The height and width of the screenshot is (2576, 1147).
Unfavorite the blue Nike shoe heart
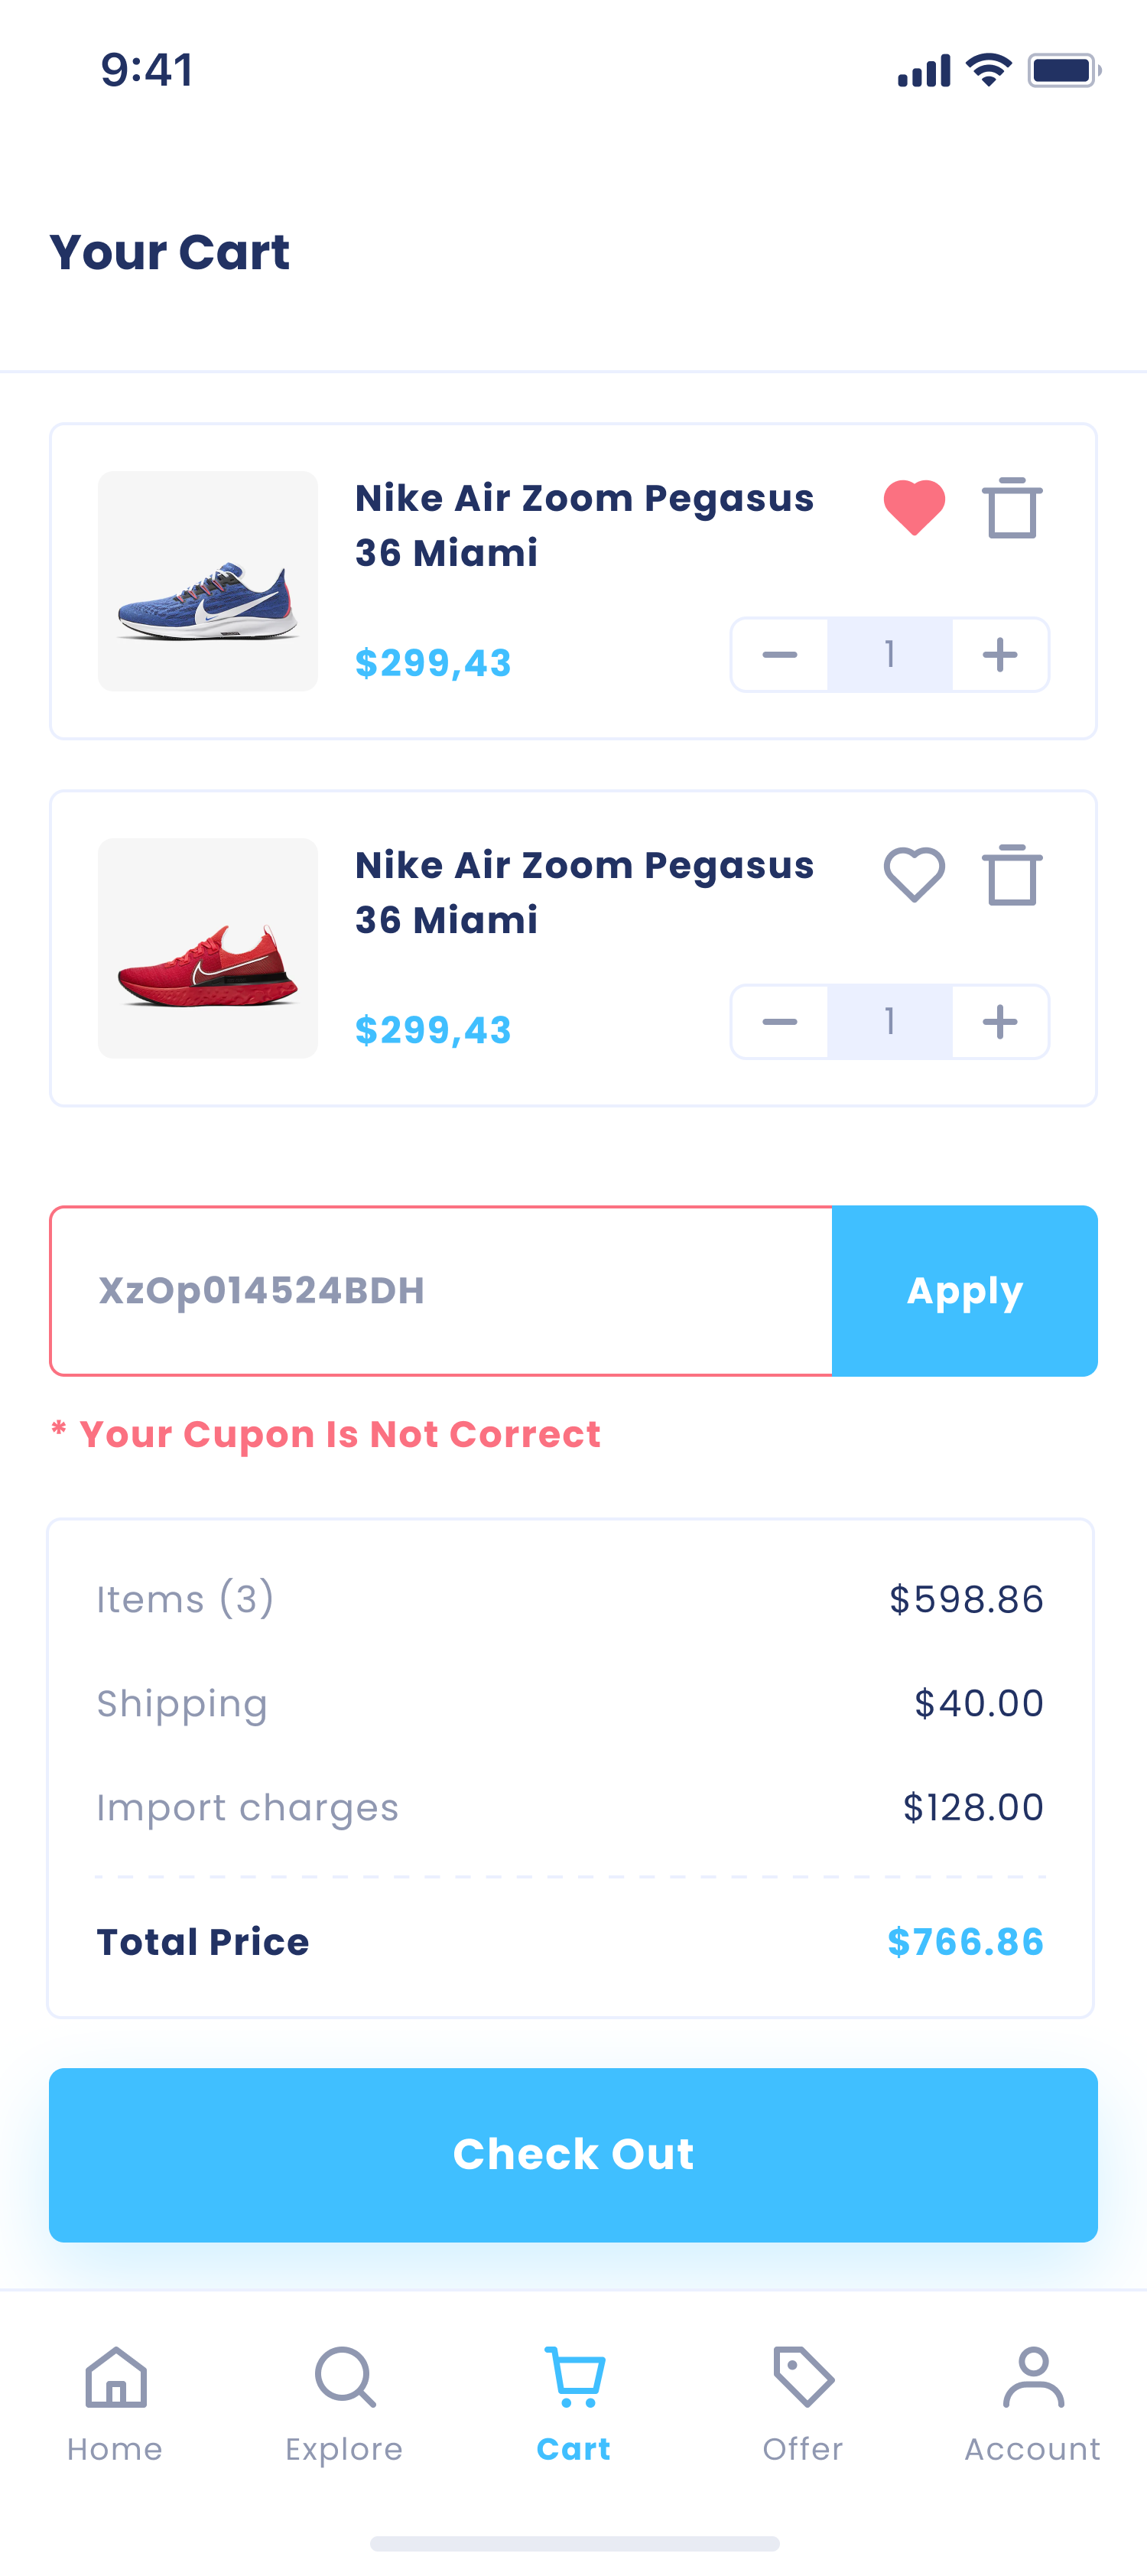pos(914,507)
